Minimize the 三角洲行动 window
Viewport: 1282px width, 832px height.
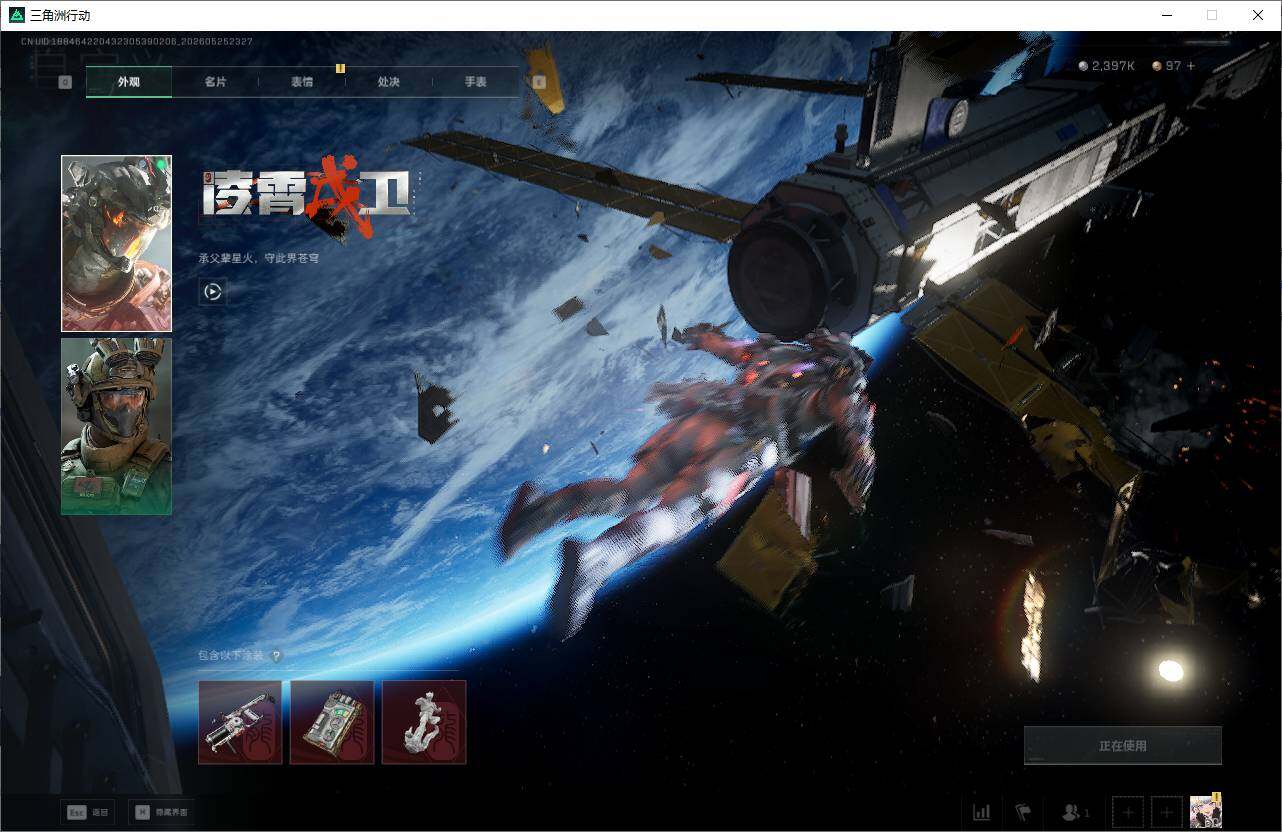click(1168, 15)
